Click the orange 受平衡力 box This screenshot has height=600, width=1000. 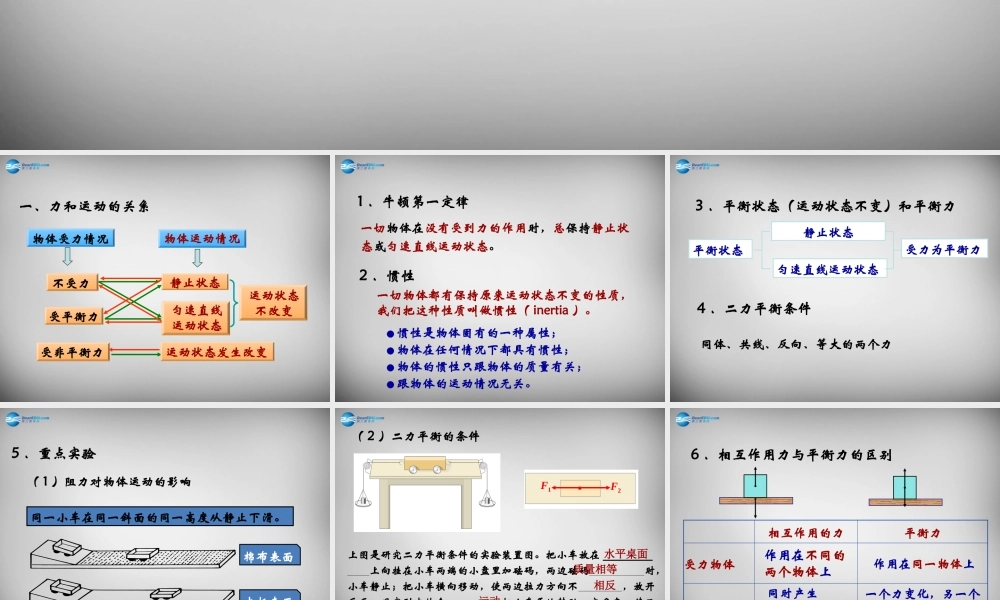[74, 316]
